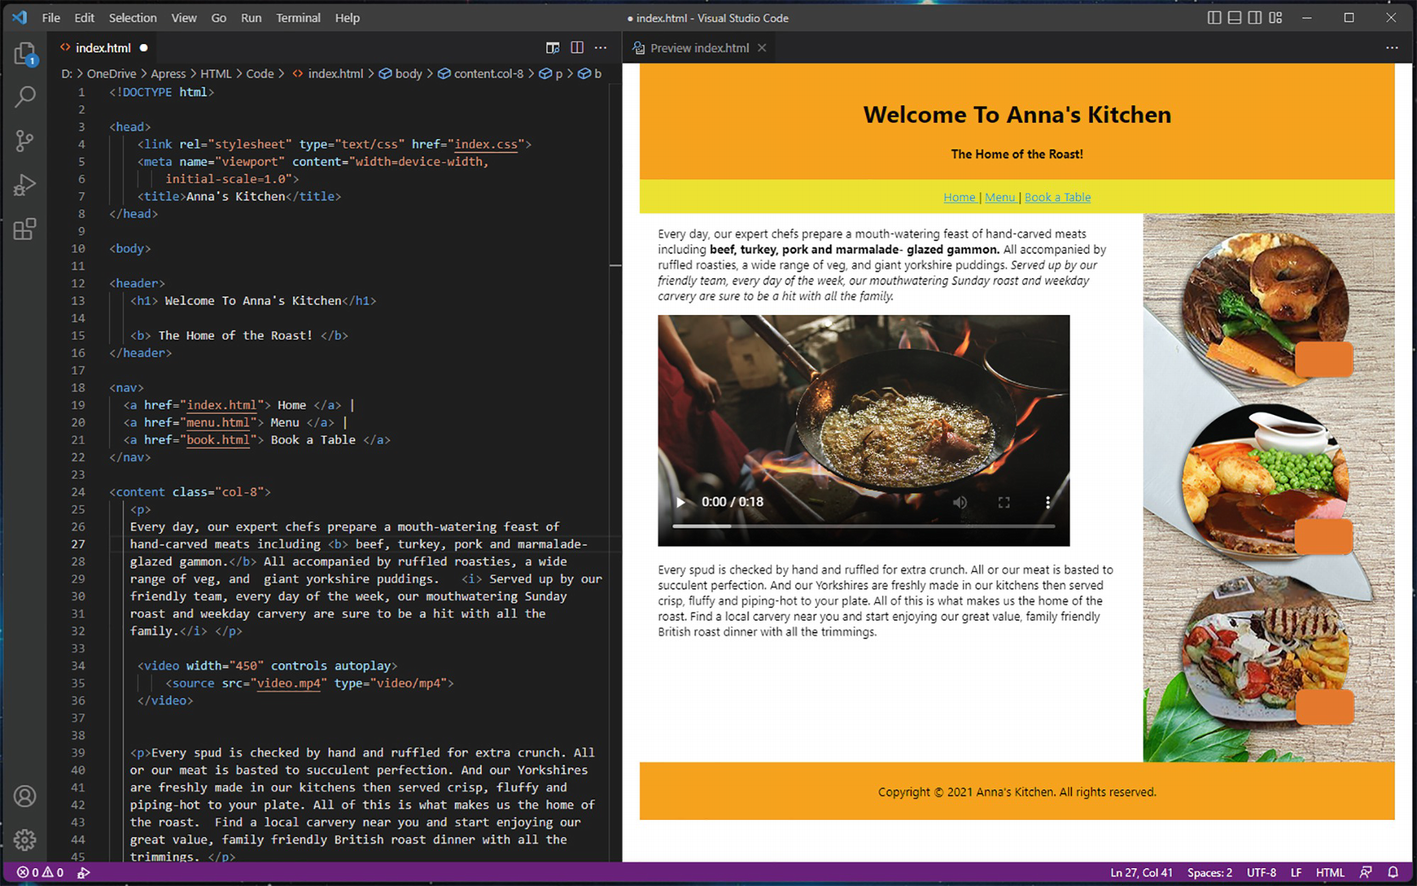Open the Manage gear settings icon

pyautogui.click(x=25, y=840)
